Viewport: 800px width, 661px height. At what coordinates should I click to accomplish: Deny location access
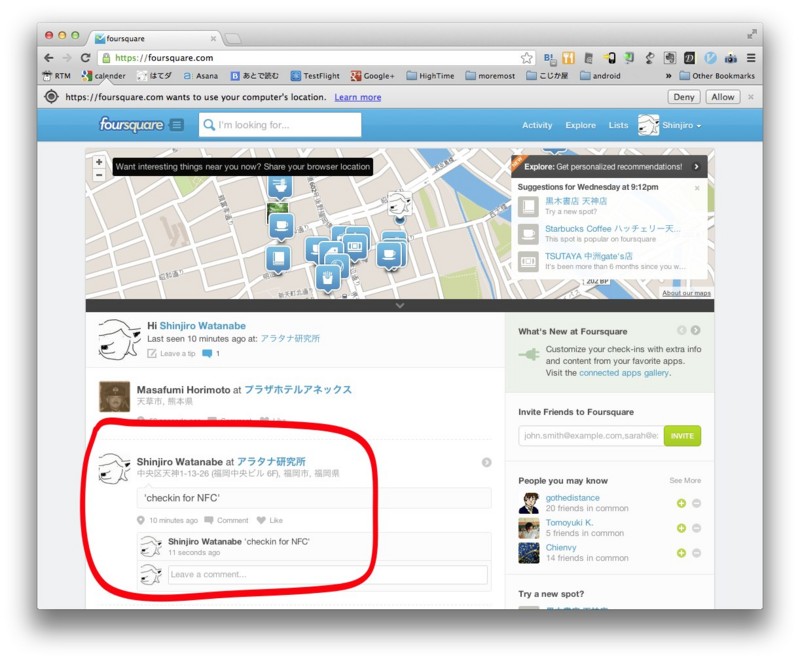pyautogui.click(x=684, y=97)
